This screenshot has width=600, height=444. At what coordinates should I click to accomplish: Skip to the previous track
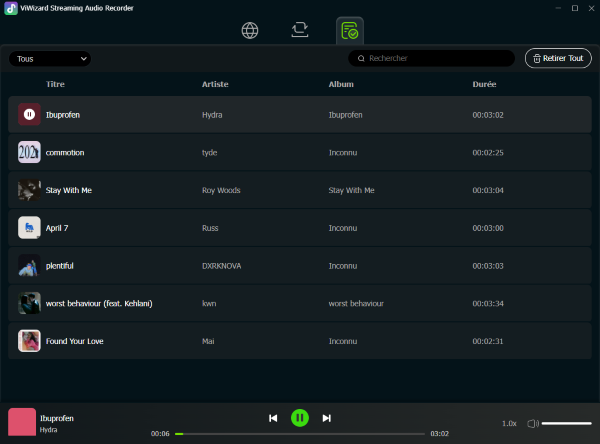coord(273,418)
